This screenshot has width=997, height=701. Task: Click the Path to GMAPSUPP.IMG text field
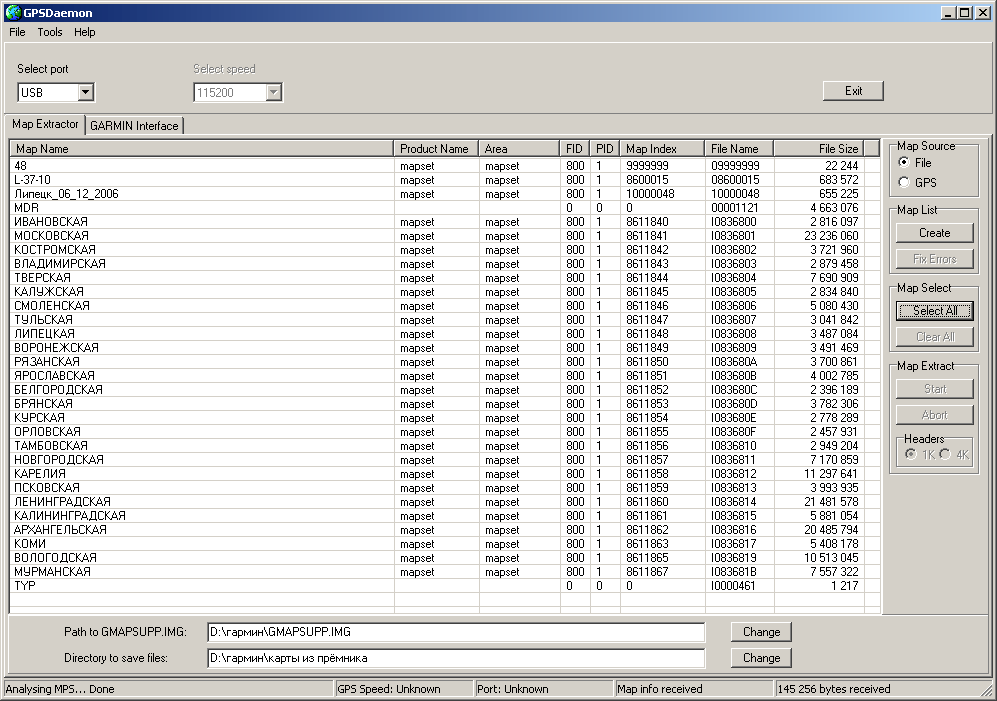[x=455, y=632]
